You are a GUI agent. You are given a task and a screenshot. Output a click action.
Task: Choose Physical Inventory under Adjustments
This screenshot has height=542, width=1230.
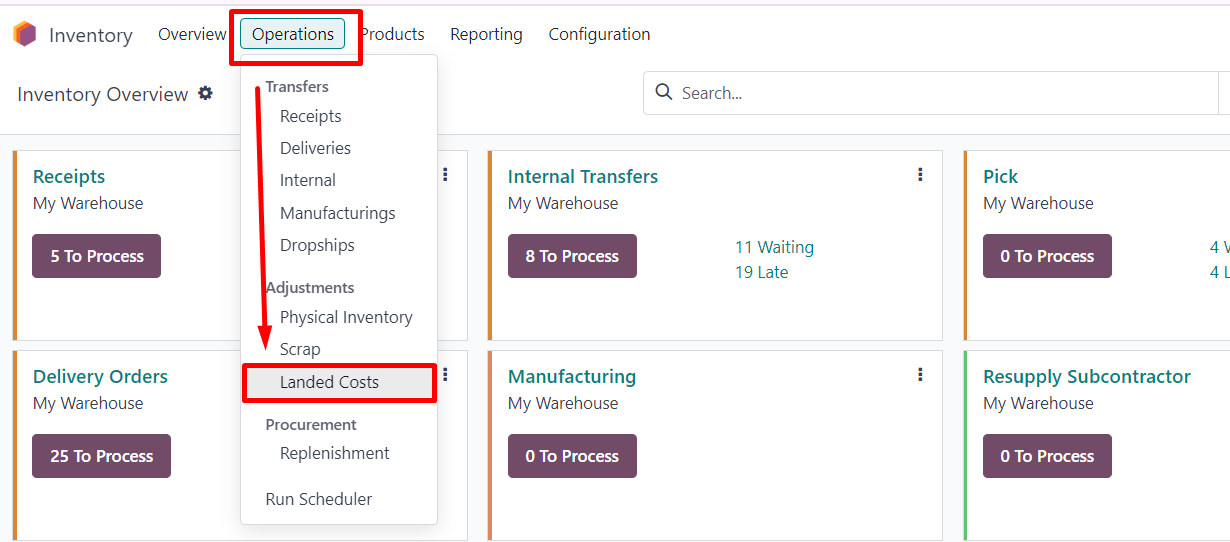tap(346, 317)
